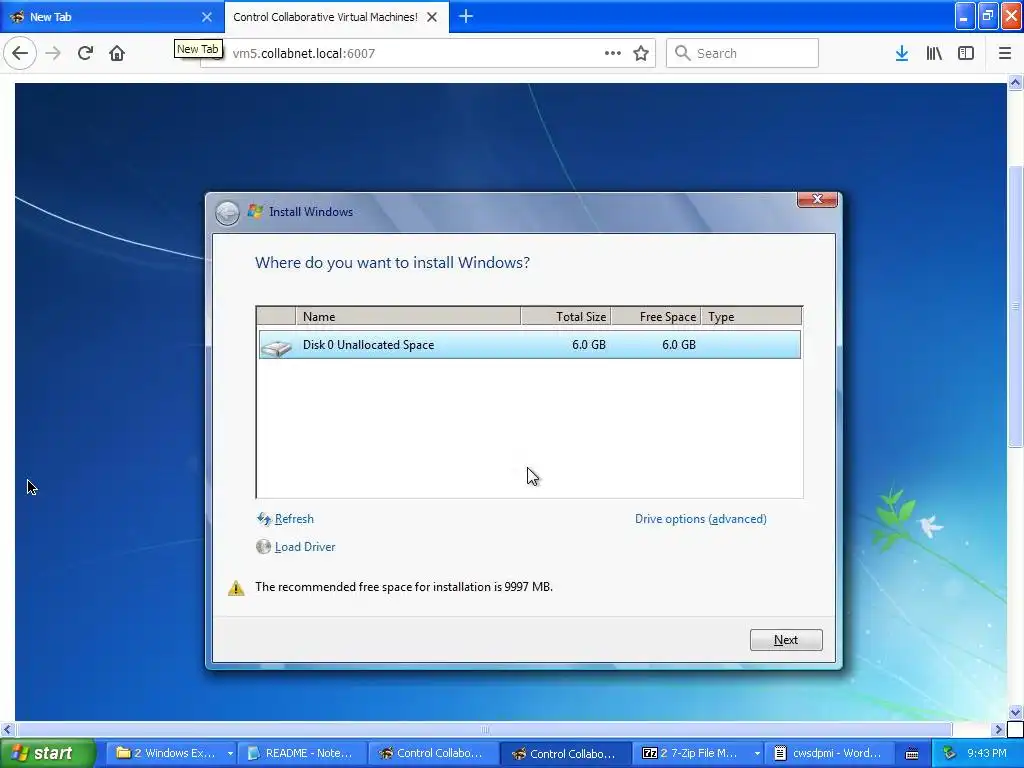The image size is (1024, 768).
Task: Switch to the New Tab tab
Action: click(x=111, y=17)
